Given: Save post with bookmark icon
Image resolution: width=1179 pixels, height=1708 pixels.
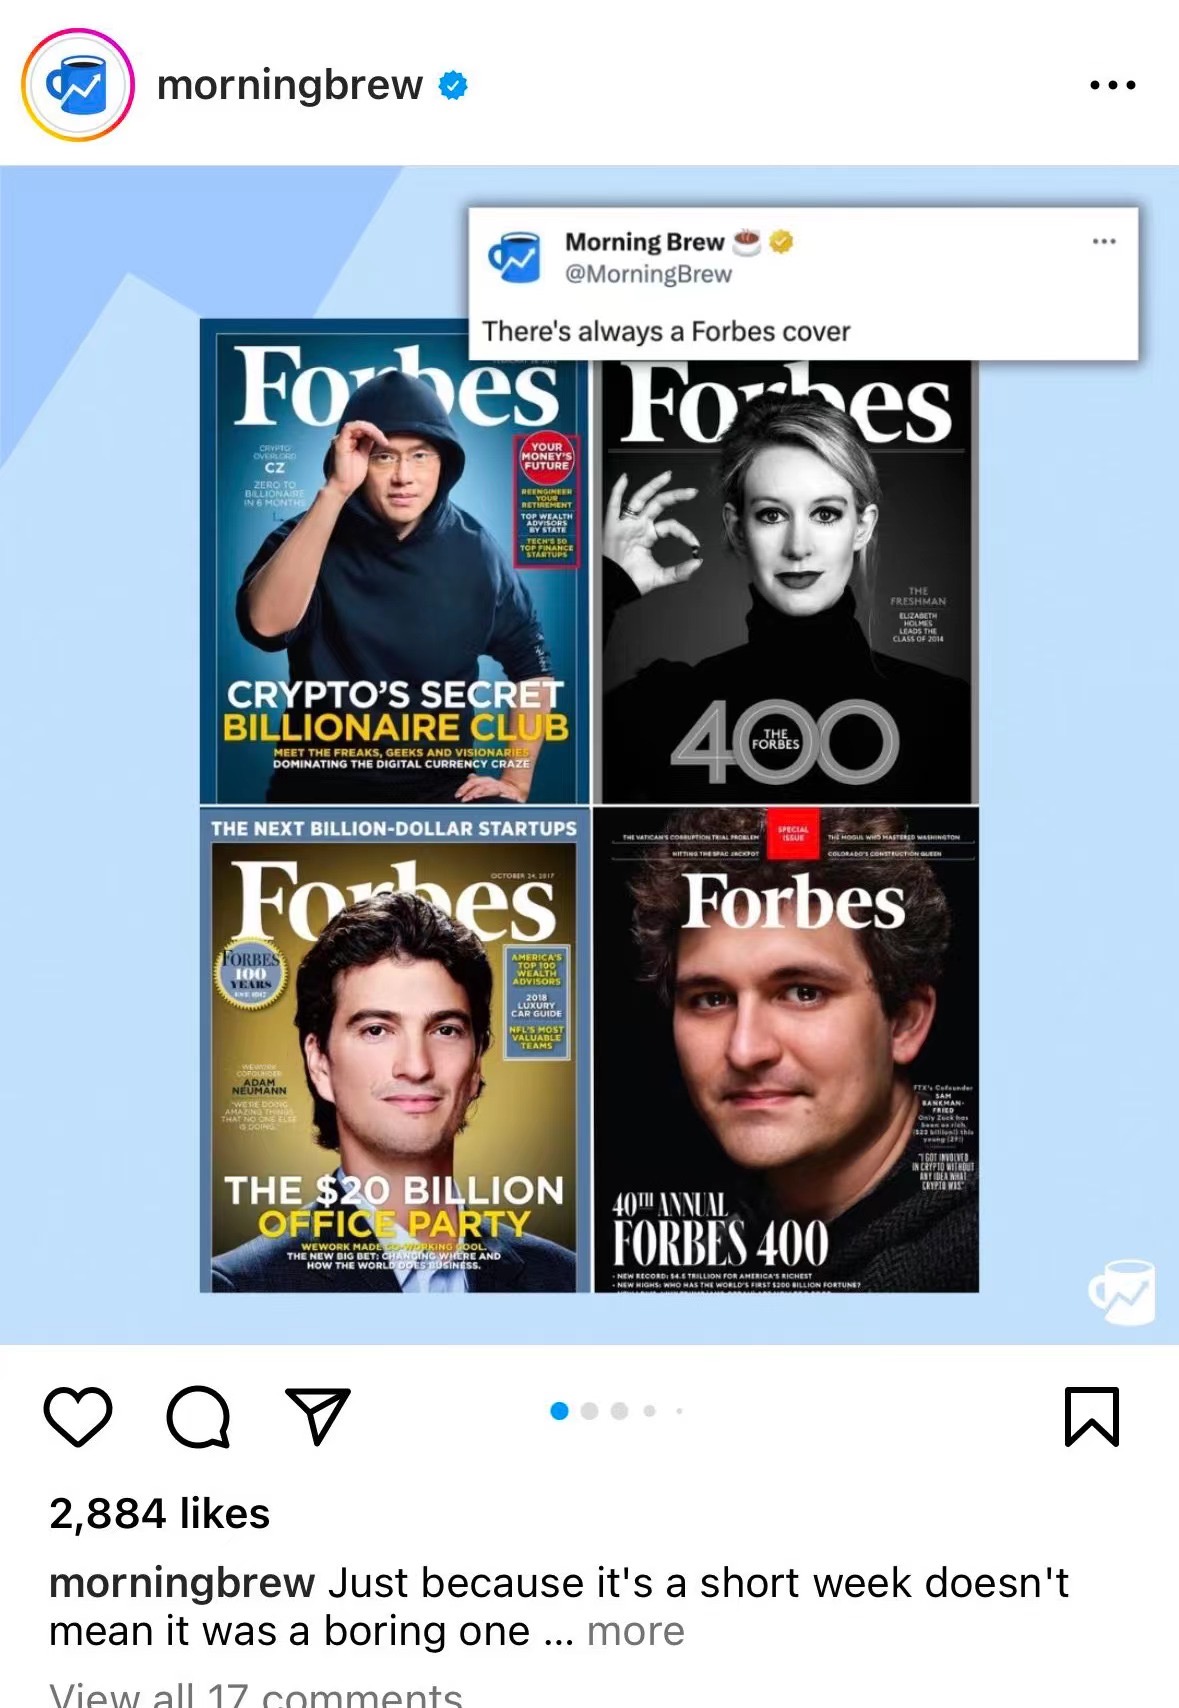Looking at the screenshot, I should pyautogui.click(x=1092, y=1416).
